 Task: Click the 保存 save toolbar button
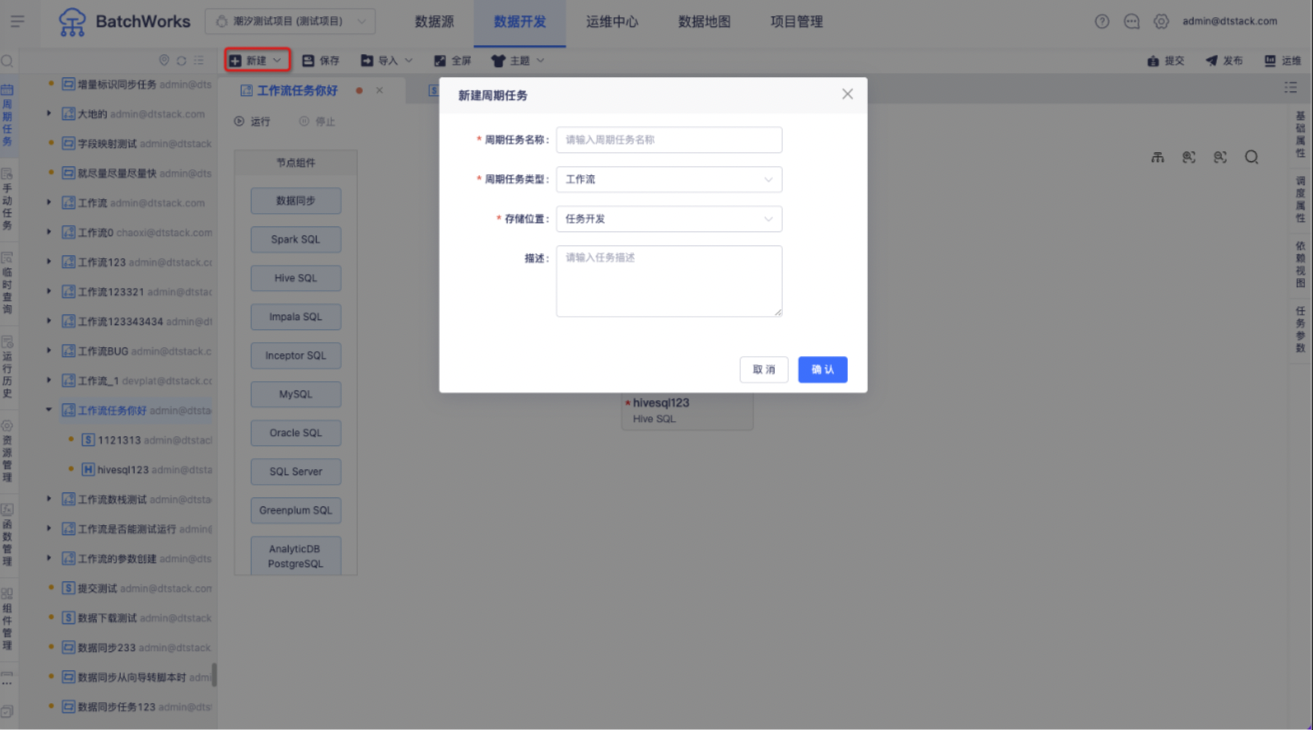321,61
